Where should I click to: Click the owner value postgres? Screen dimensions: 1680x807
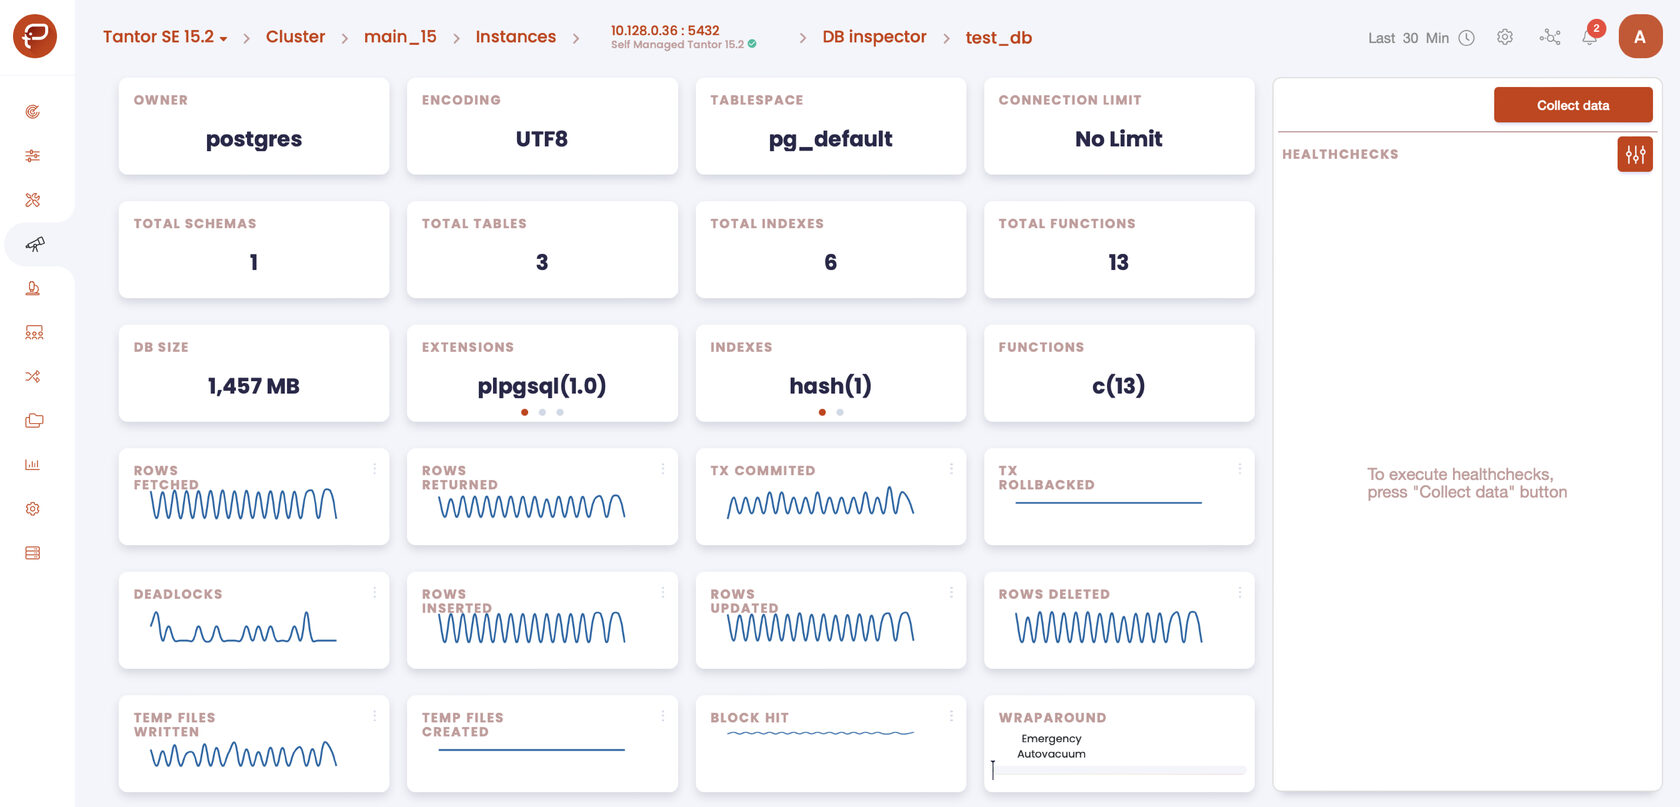pyautogui.click(x=254, y=139)
